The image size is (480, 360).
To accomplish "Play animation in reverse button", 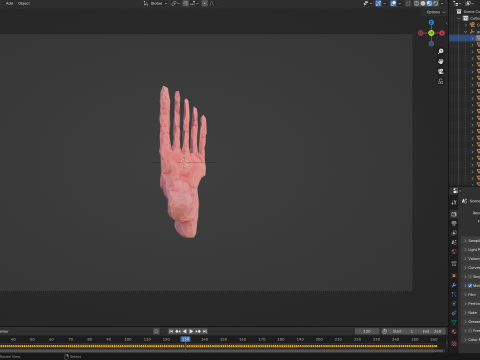I will (185, 331).
